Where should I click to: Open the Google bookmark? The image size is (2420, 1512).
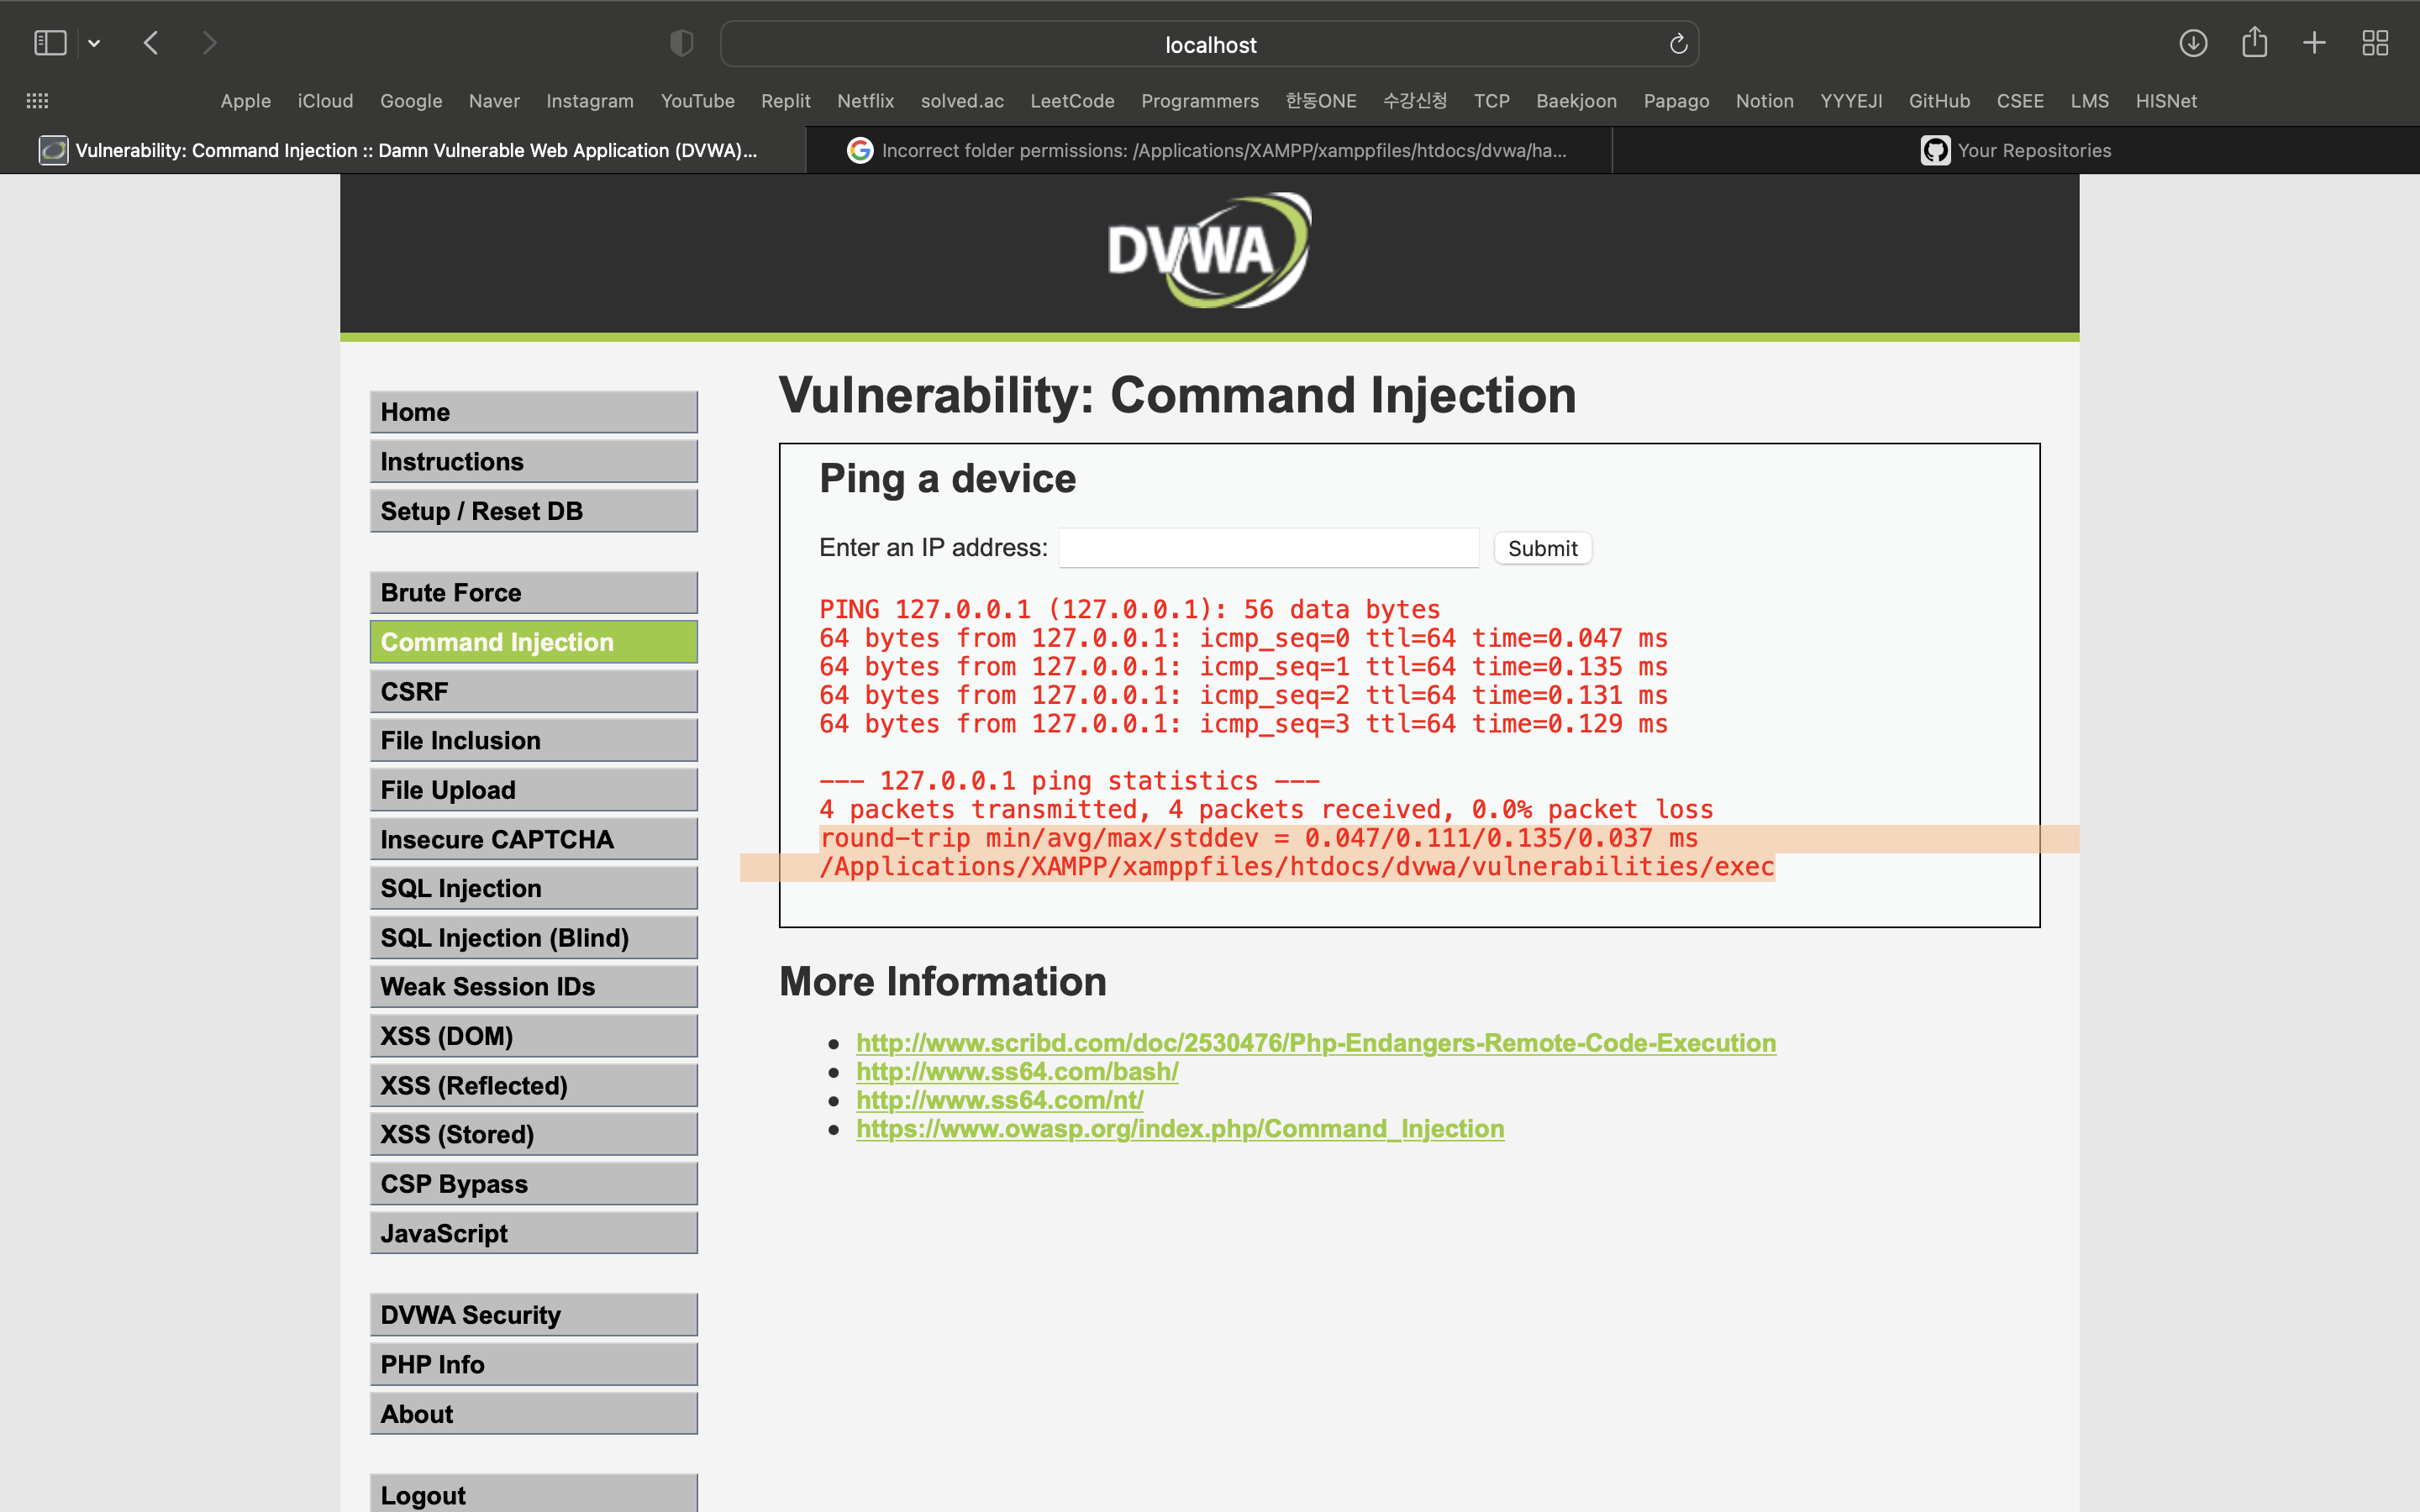[411, 101]
